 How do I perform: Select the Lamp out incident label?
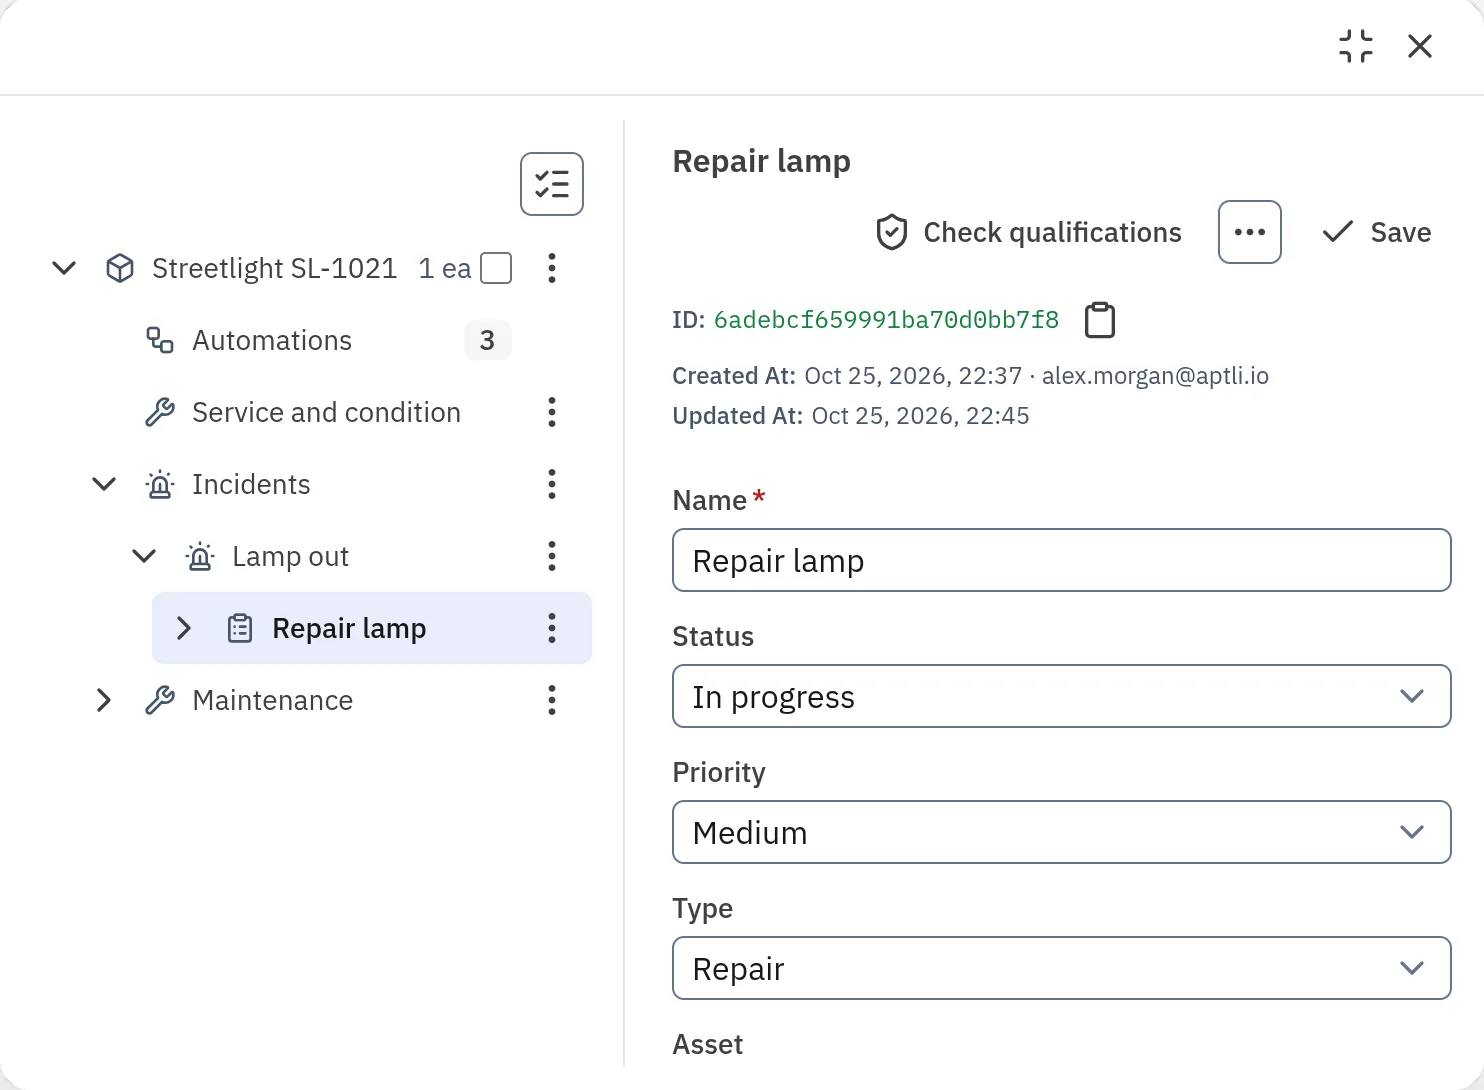pos(290,556)
